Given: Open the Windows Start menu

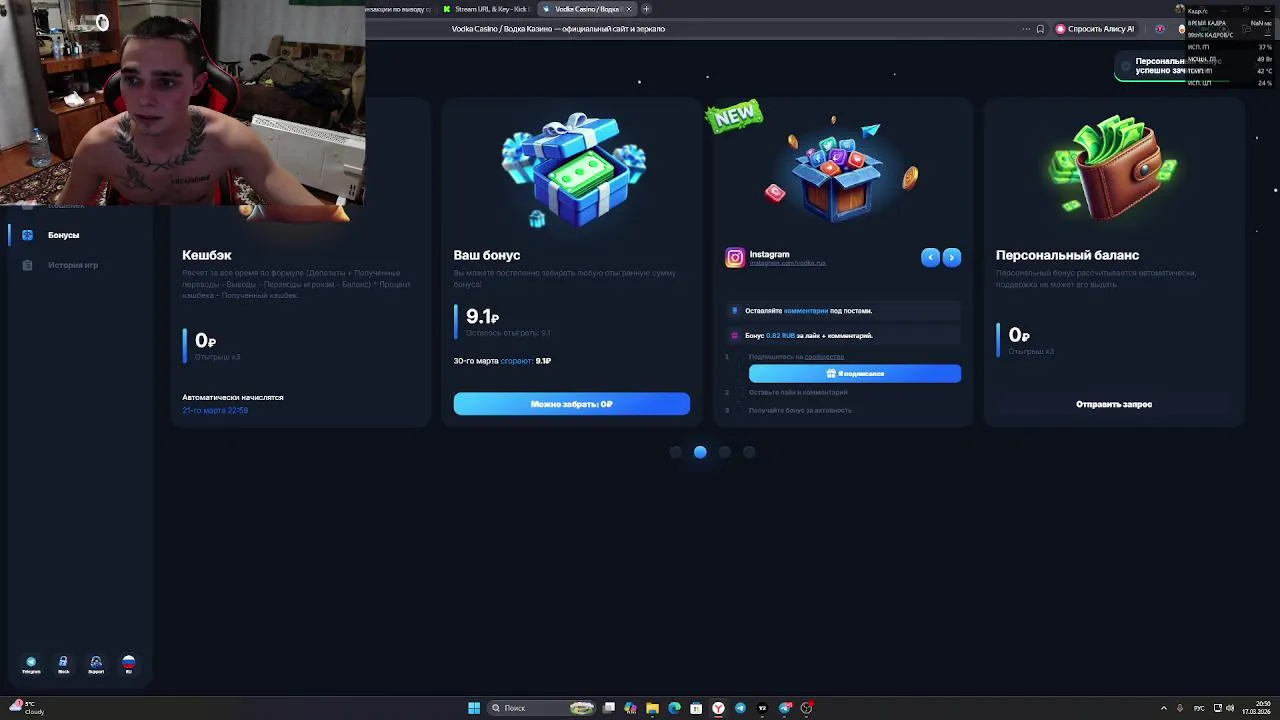Looking at the screenshot, I should tap(474, 708).
